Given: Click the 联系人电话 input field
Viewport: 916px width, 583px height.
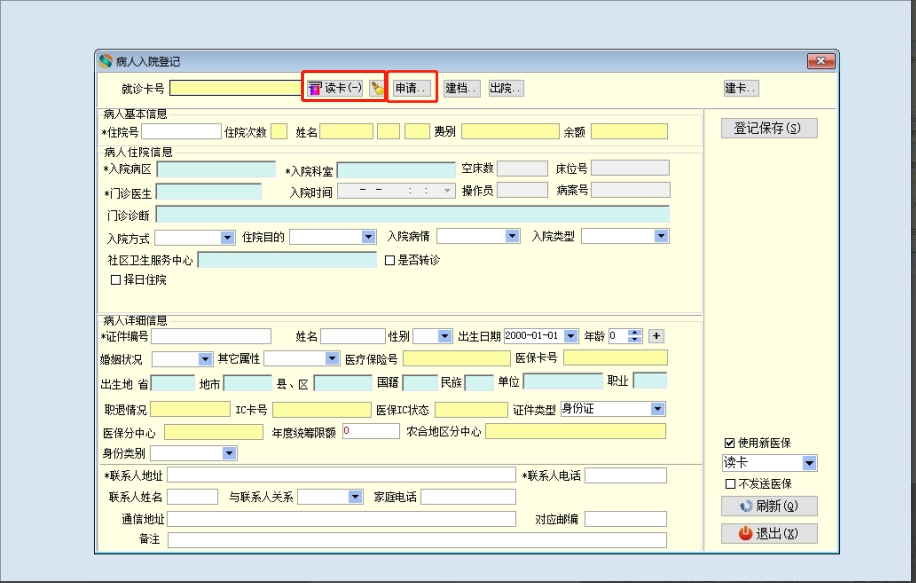Looking at the screenshot, I should coord(626,476).
